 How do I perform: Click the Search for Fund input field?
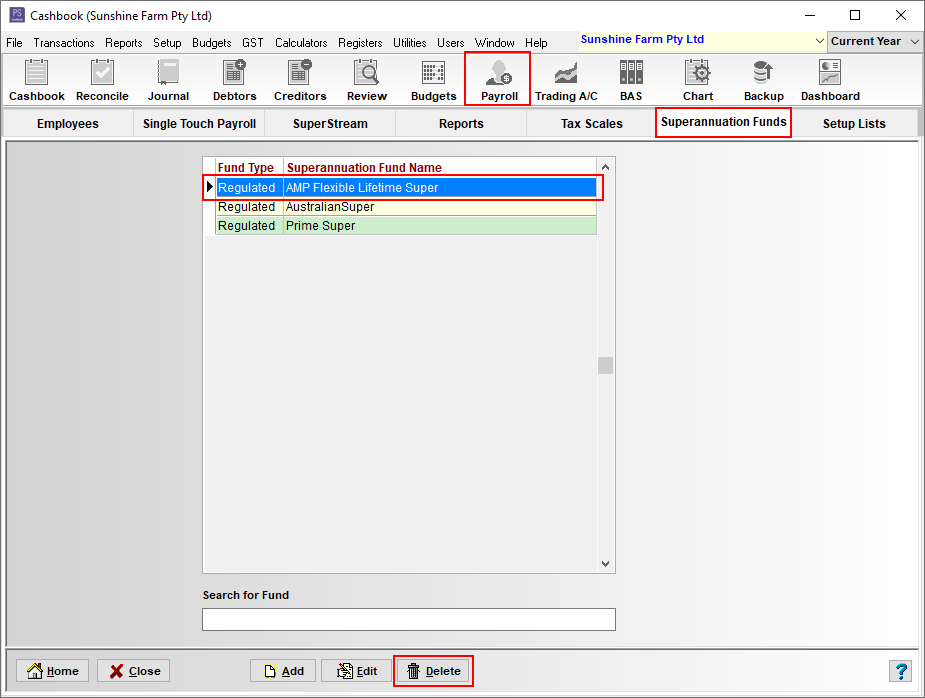[x=409, y=620]
